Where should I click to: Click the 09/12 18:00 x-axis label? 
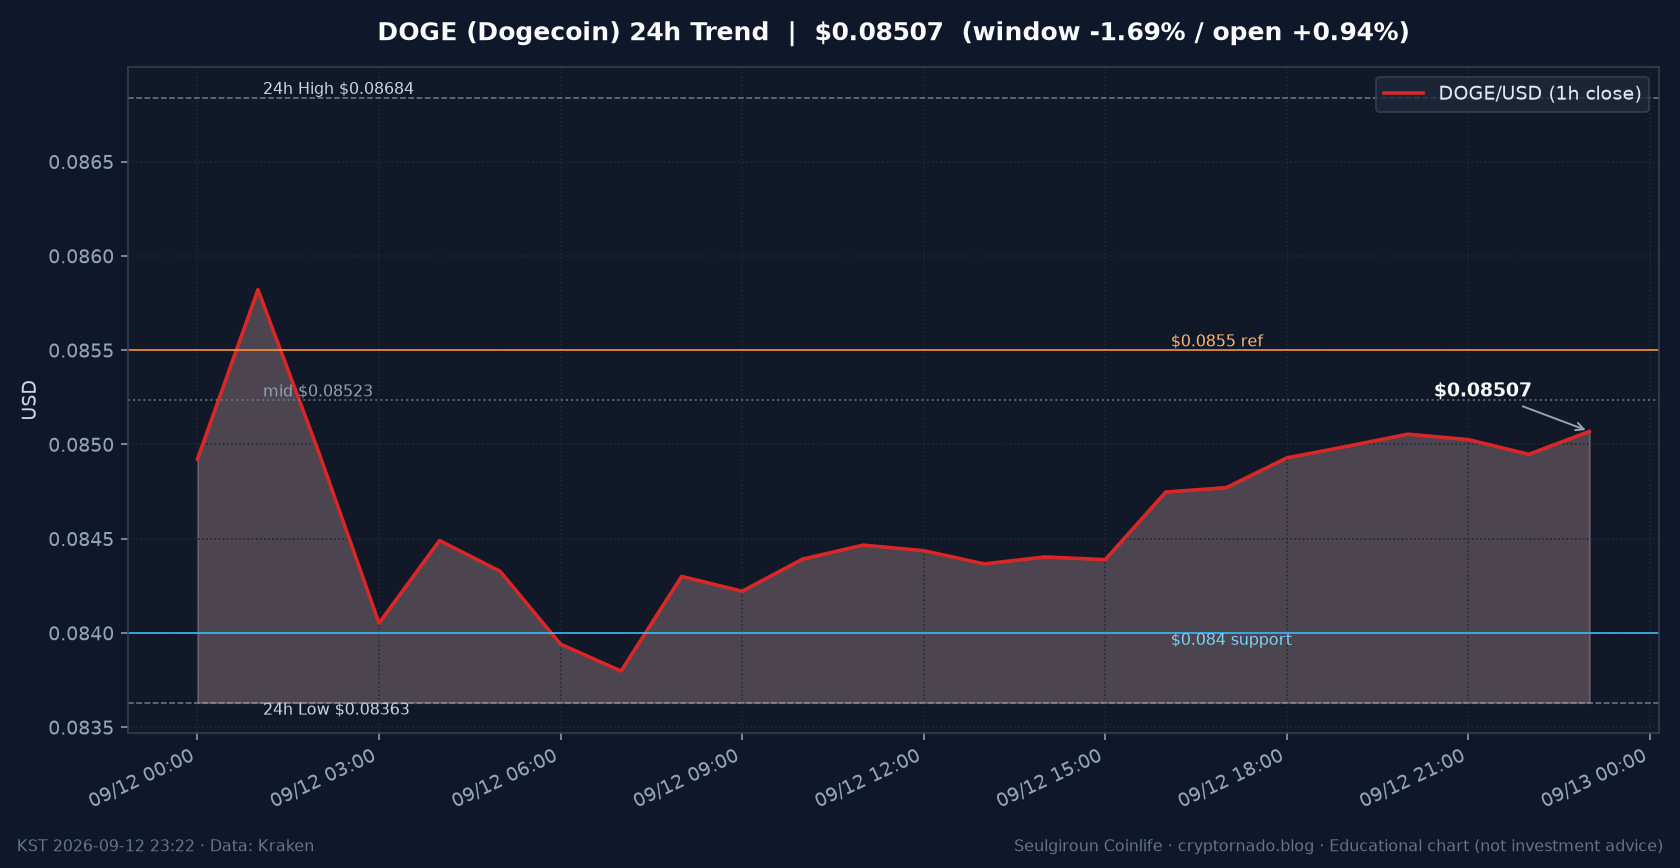(x=1231, y=778)
